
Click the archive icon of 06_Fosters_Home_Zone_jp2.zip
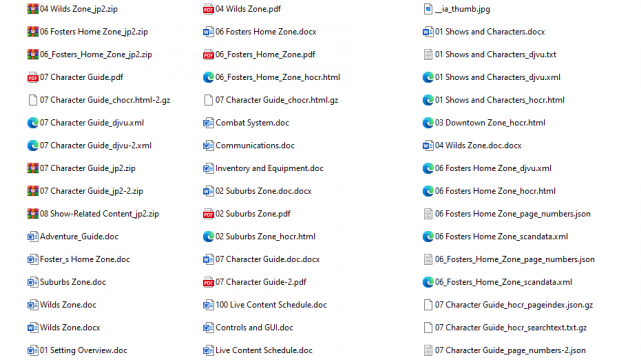click(x=33, y=54)
